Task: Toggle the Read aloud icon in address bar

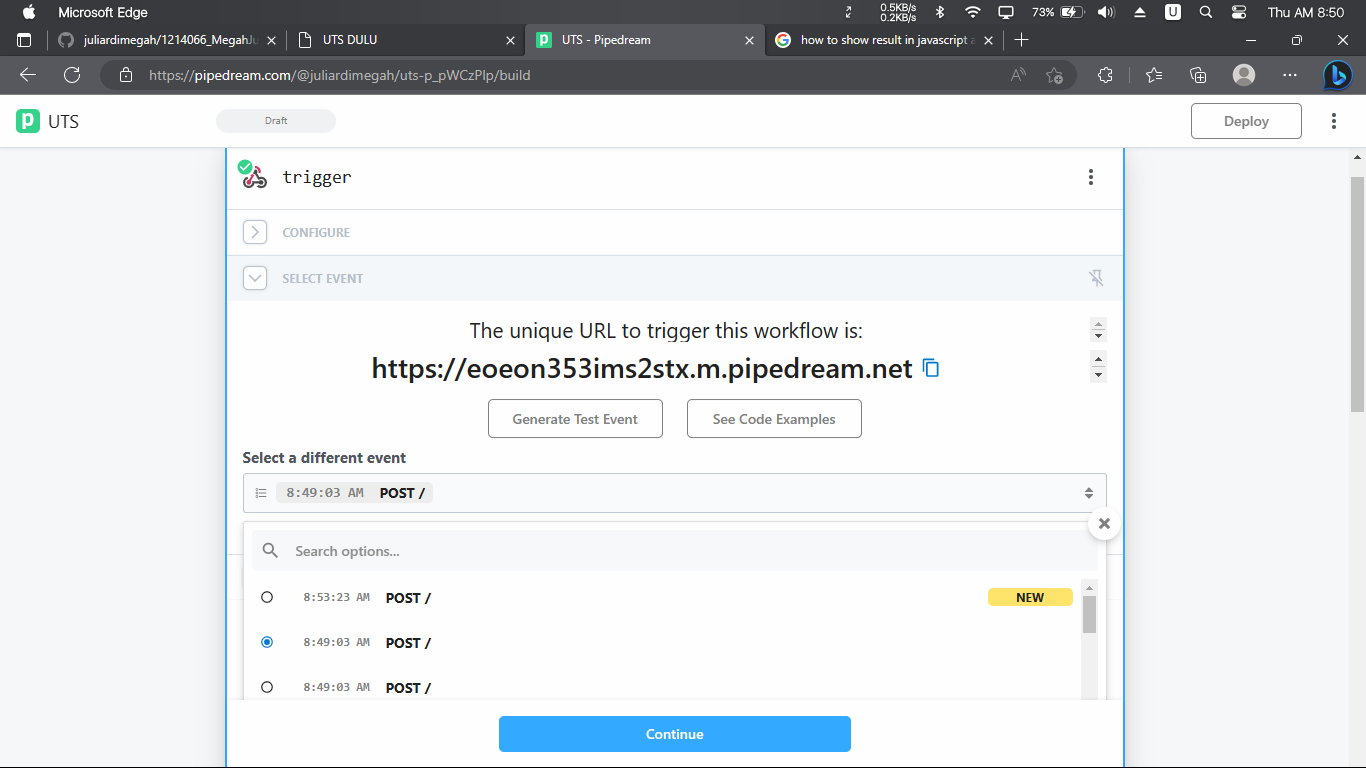Action: click(x=1018, y=75)
